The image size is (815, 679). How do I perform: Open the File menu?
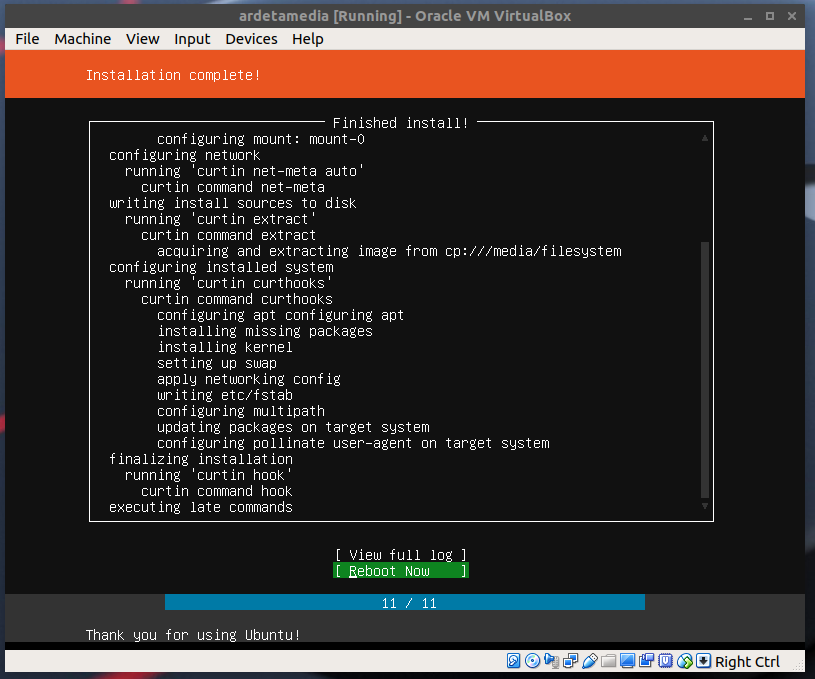tap(28, 39)
